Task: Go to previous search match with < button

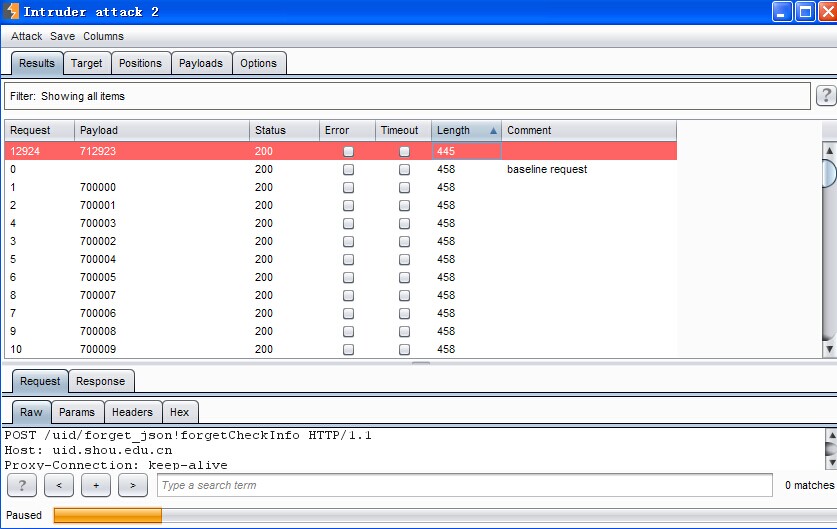Action: 59,485
